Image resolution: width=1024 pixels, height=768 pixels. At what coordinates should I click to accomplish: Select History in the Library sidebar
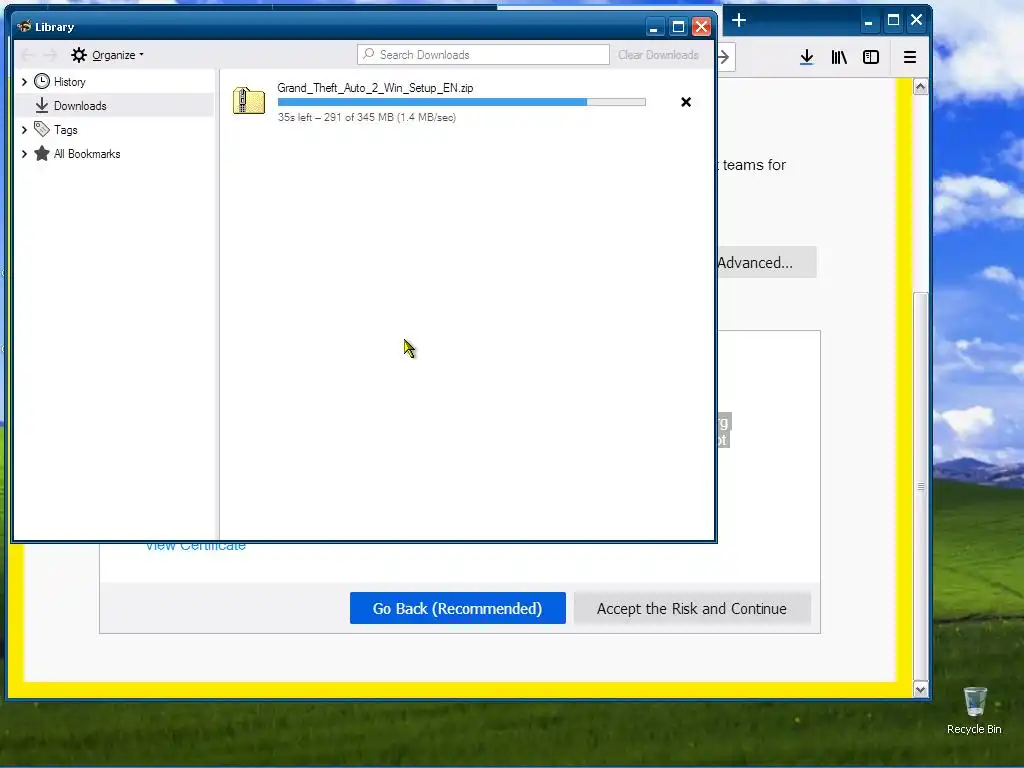pos(69,82)
